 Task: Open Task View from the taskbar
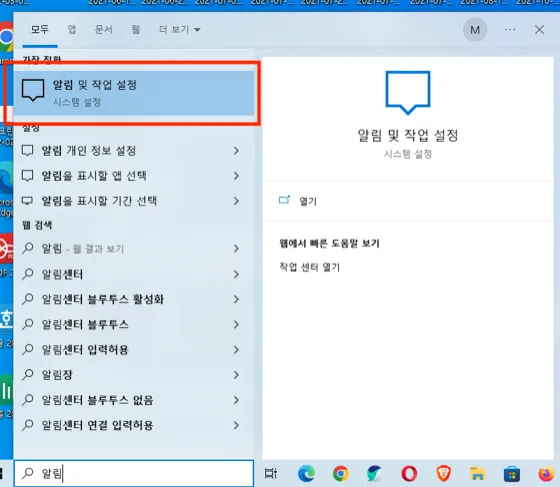coord(271,473)
